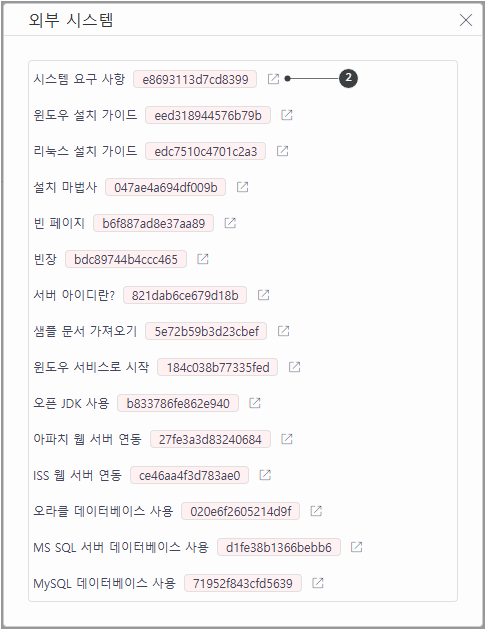Click the ID tag 047ae4a694df009b

[165, 187]
